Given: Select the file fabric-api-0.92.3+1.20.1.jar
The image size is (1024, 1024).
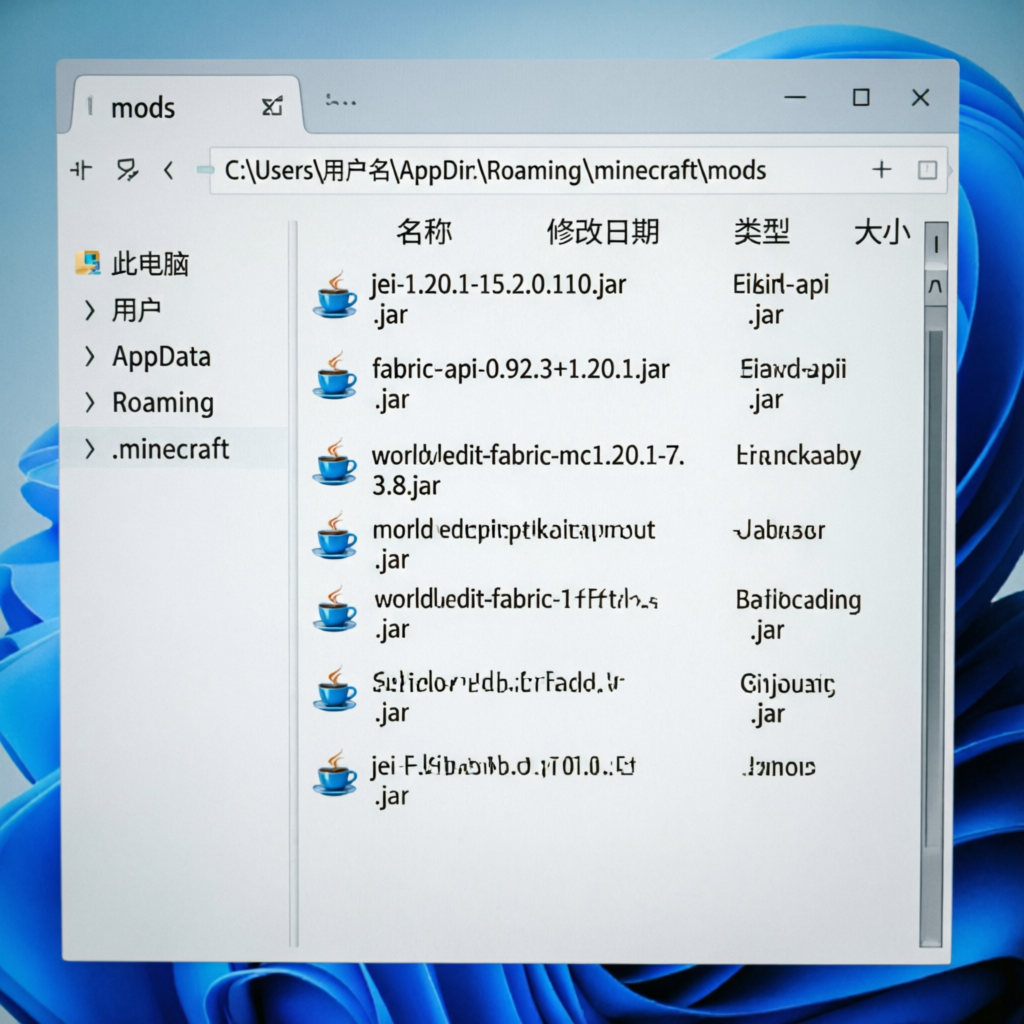Looking at the screenshot, I should coord(520,384).
